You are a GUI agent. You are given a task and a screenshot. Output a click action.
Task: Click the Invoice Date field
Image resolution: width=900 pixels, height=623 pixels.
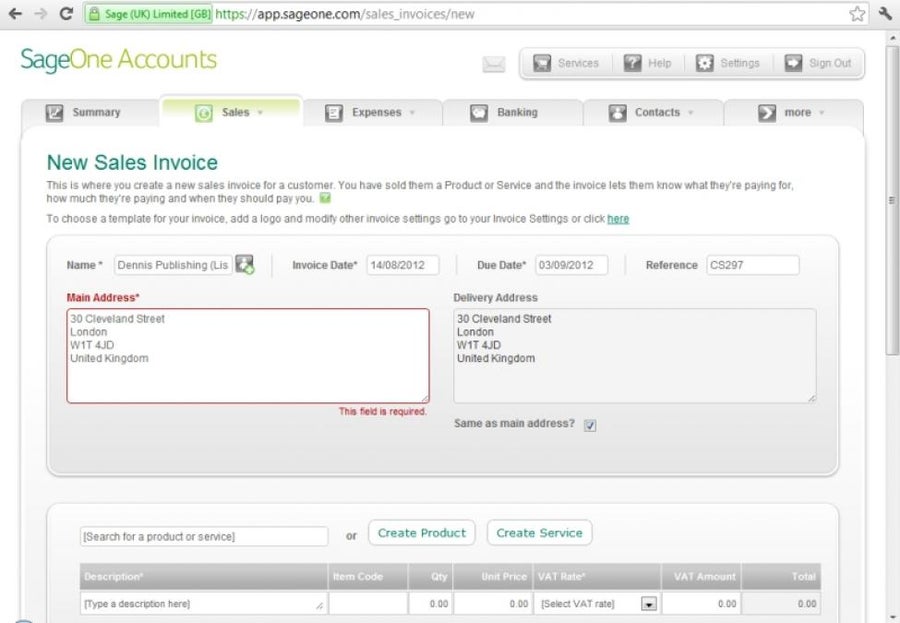click(x=403, y=265)
